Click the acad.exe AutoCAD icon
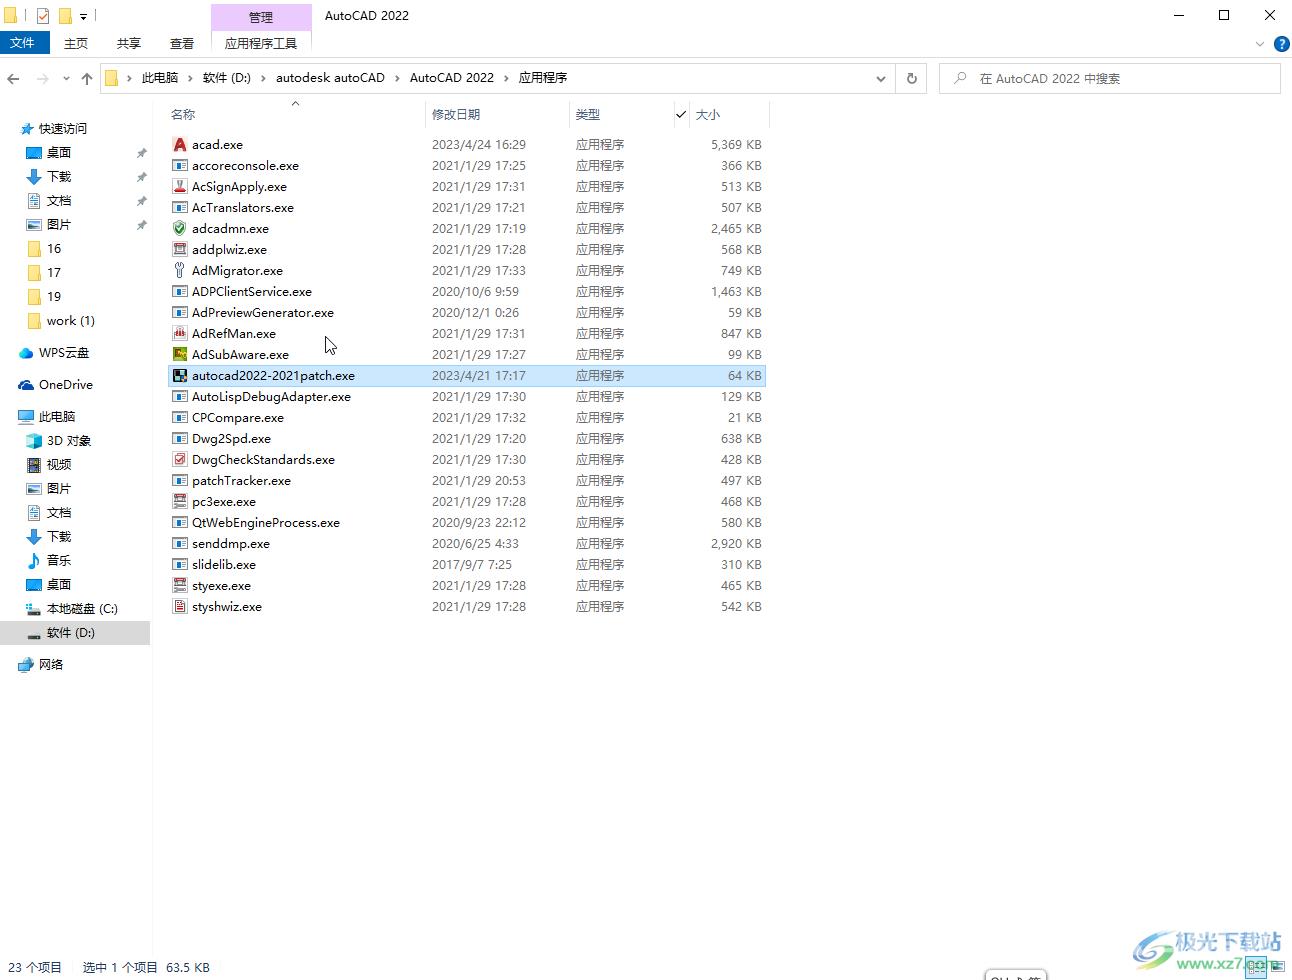This screenshot has width=1292, height=980. [180, 145]
